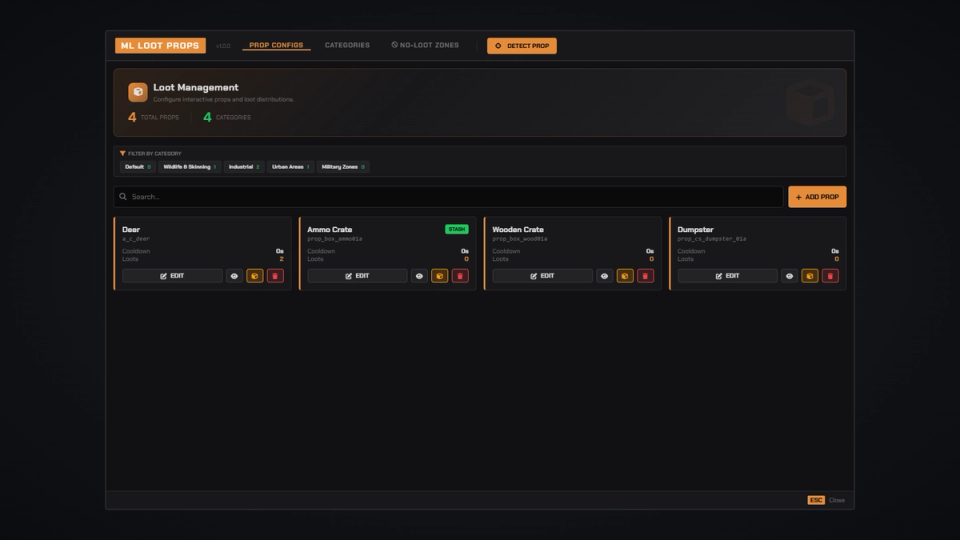The width and height of the screenshot is (960, 540).
Task: Select the Dumpster card title
Action: coord(696,230)
